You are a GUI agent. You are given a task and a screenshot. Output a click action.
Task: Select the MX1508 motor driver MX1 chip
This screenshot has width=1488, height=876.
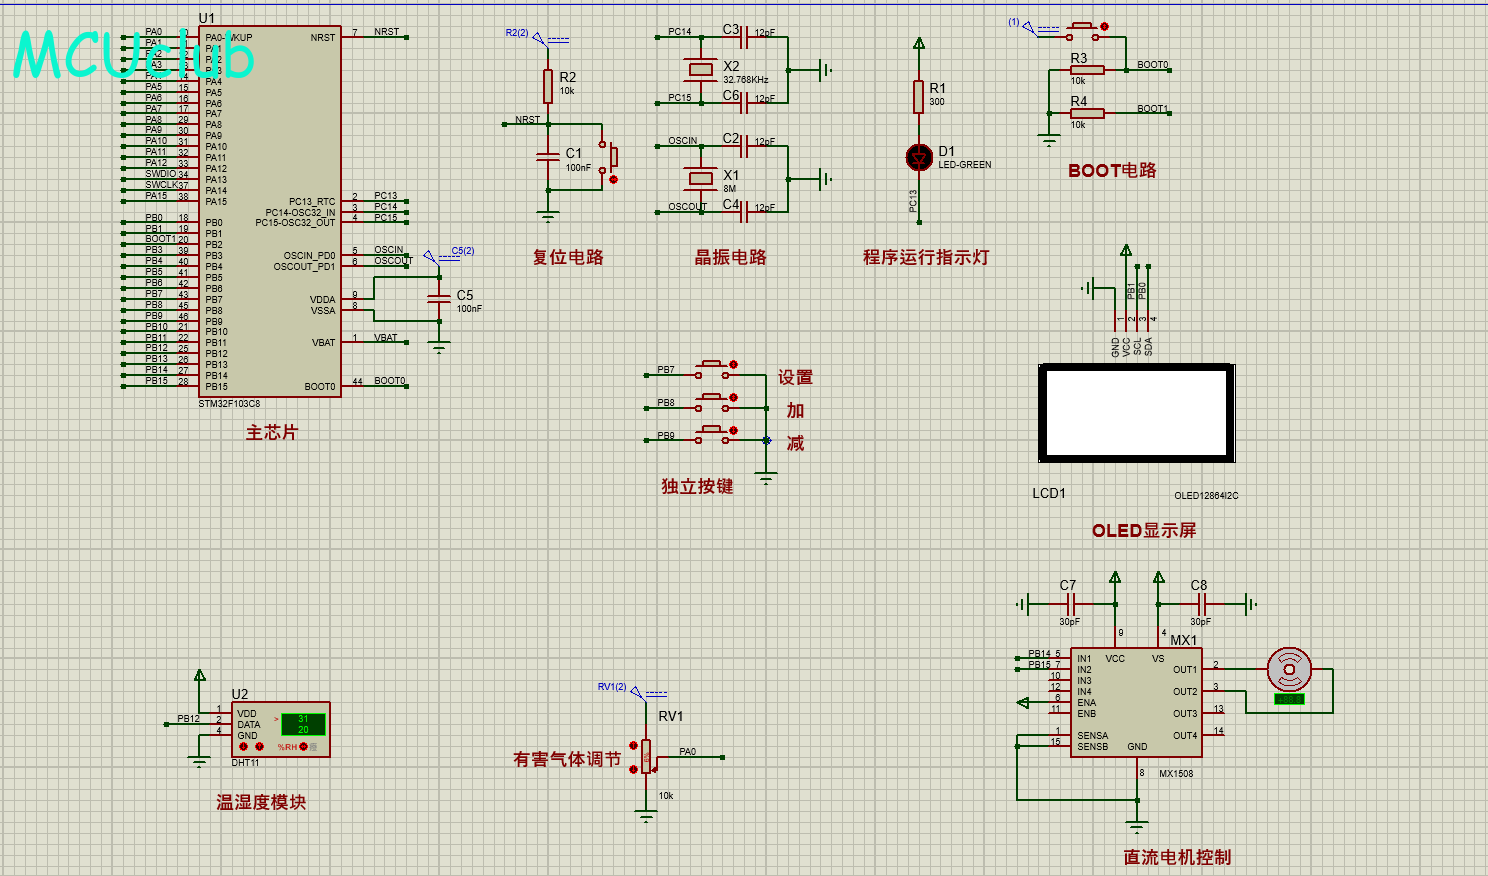coord(1136,702)
